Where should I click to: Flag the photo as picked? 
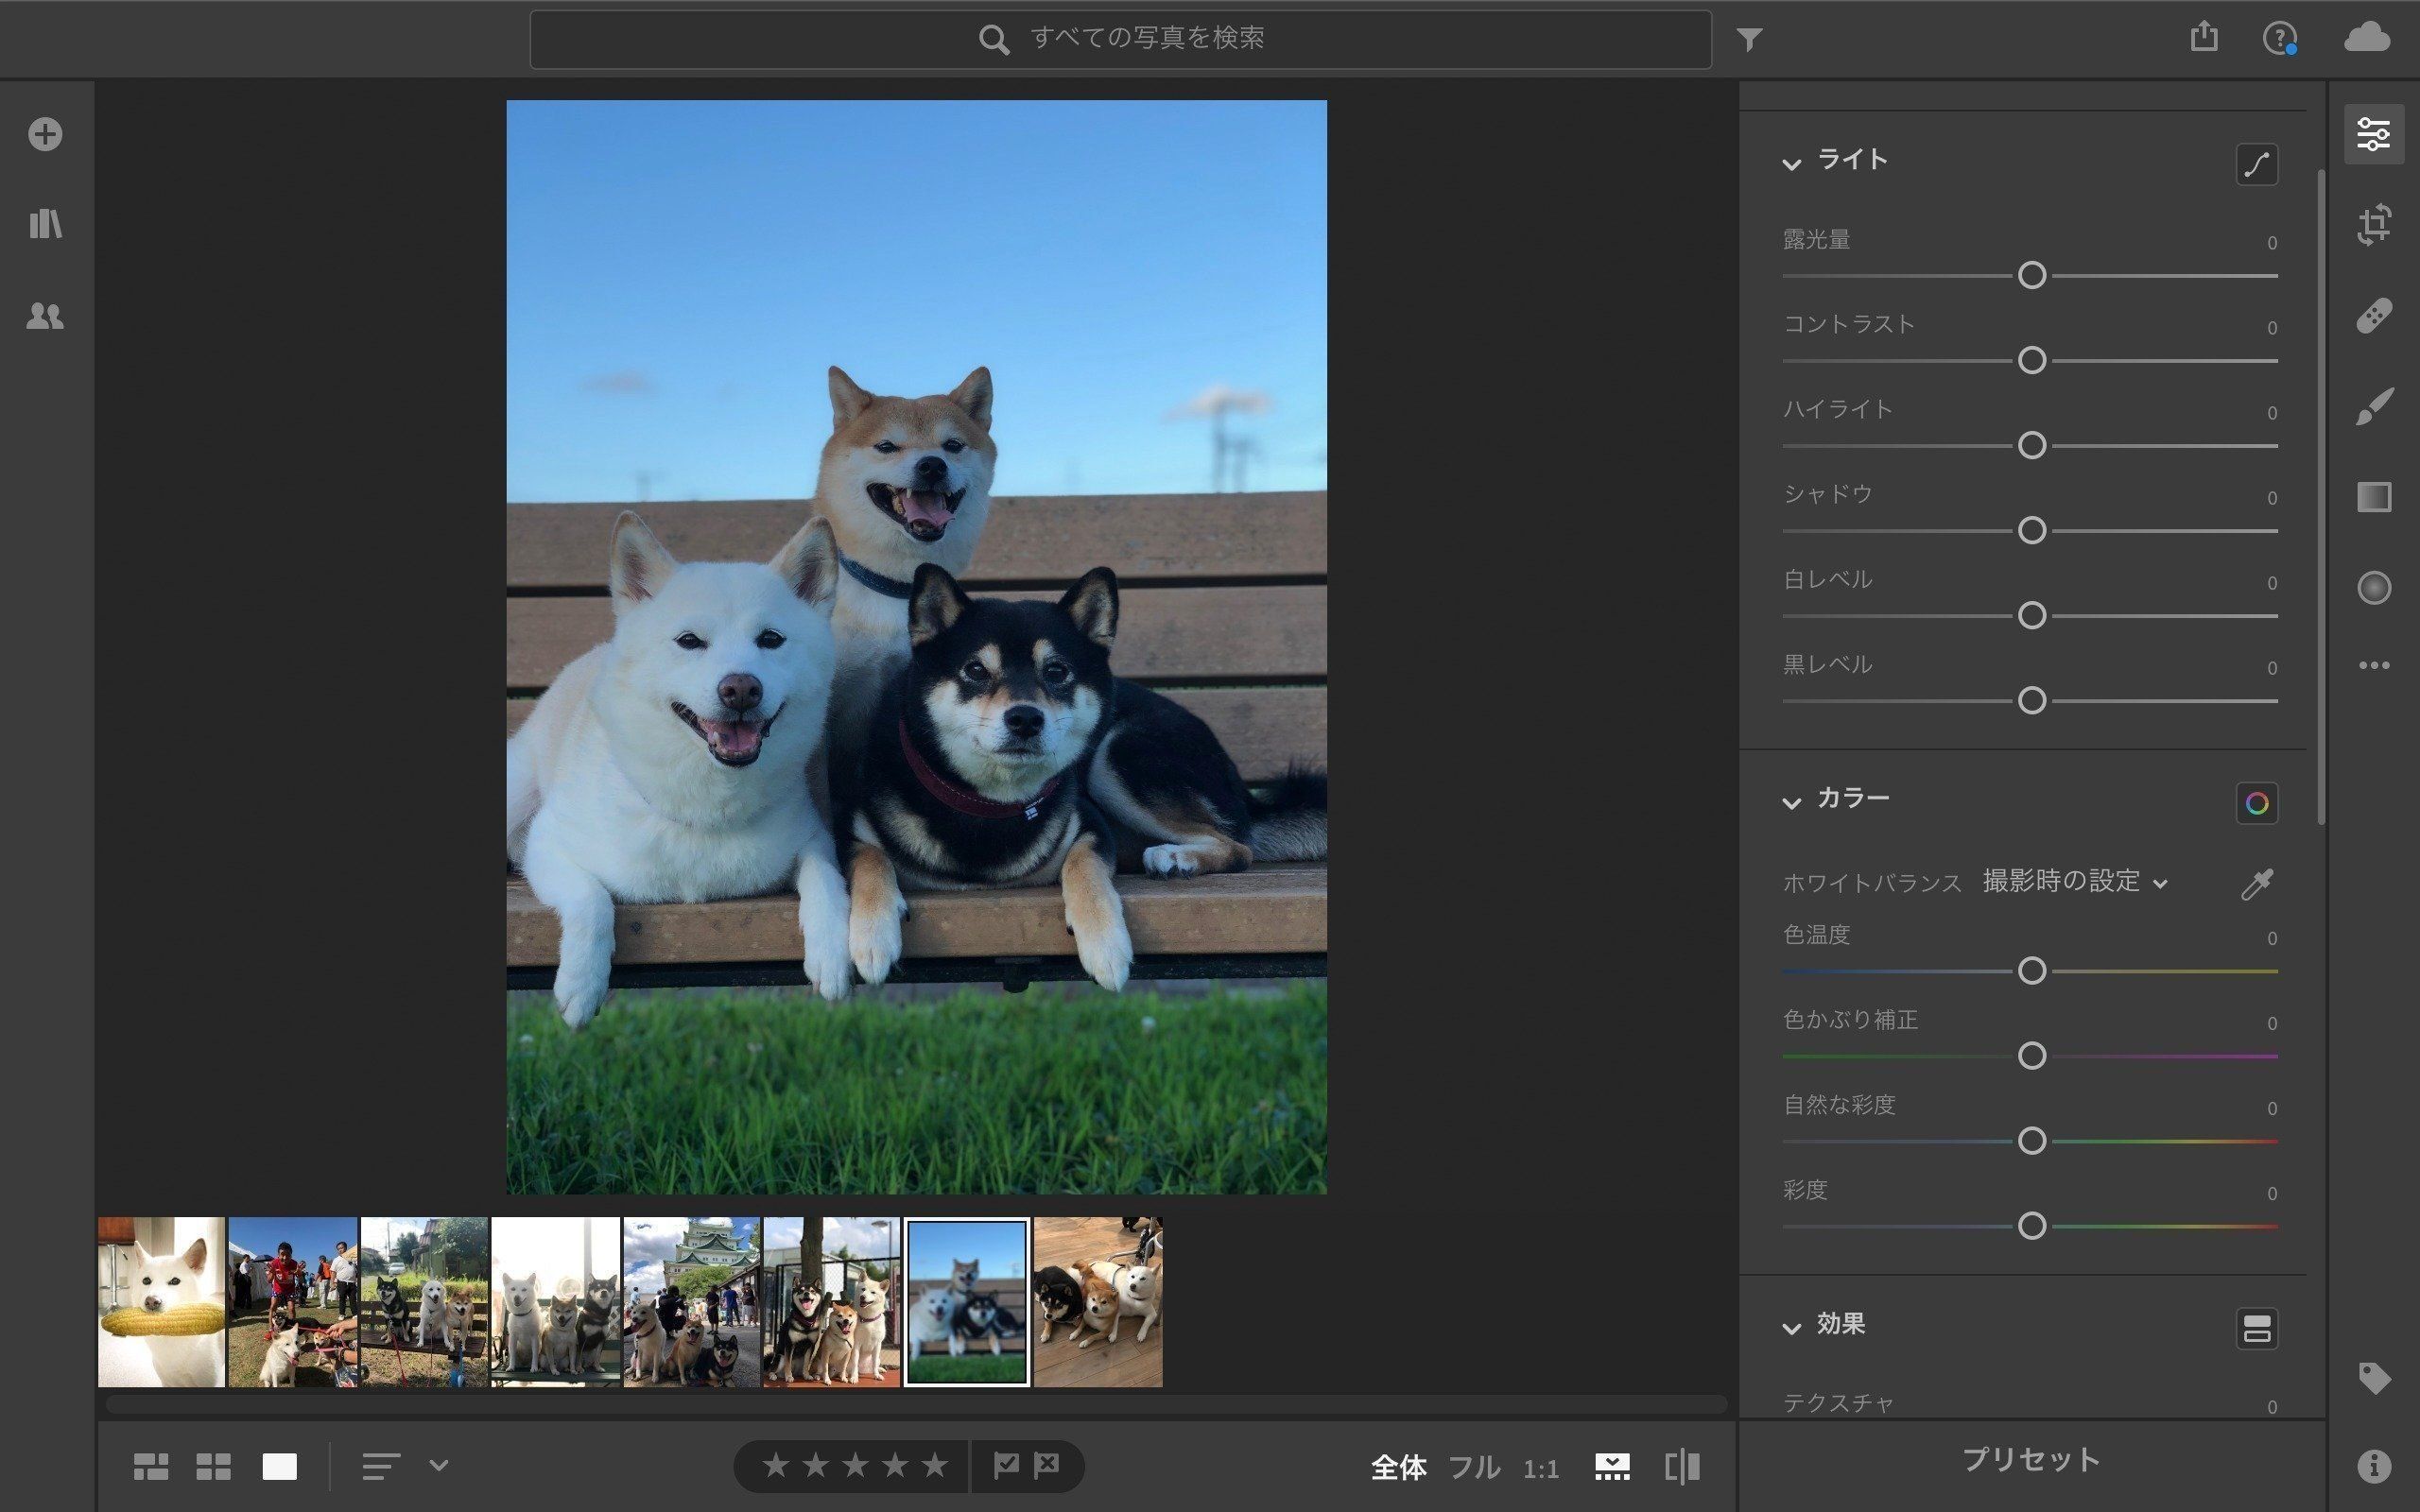(x=1005, y=1466)
